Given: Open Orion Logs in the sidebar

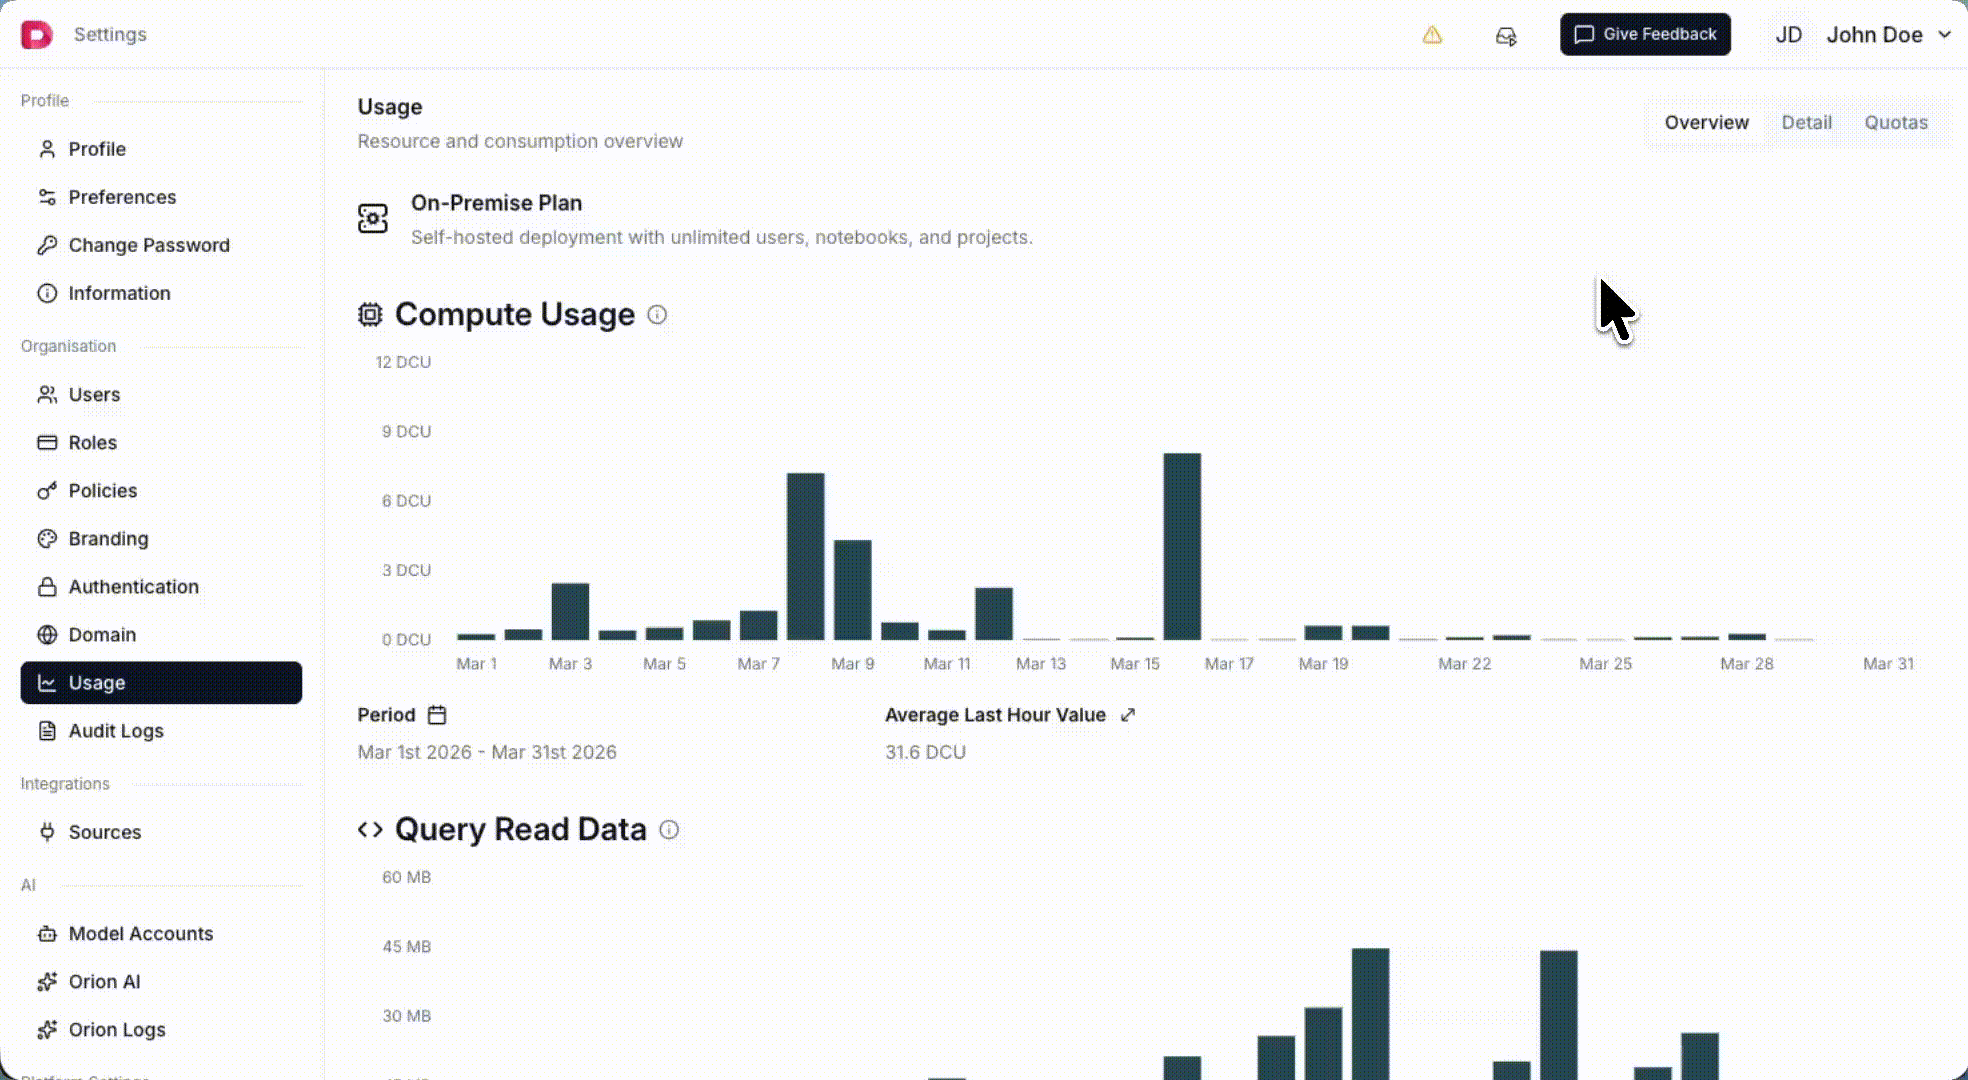Looking at the screenshot, I should (x=117, y=1030).
